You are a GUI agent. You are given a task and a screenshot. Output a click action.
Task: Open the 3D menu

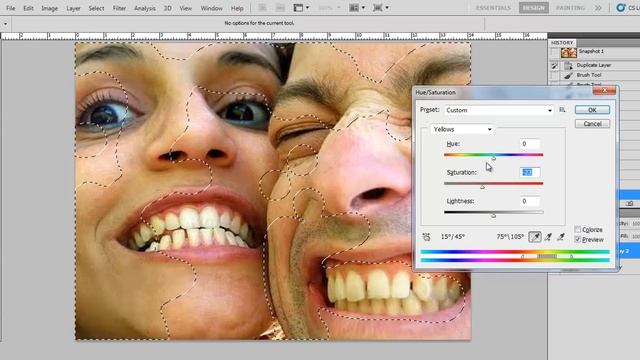coord(168,8)
